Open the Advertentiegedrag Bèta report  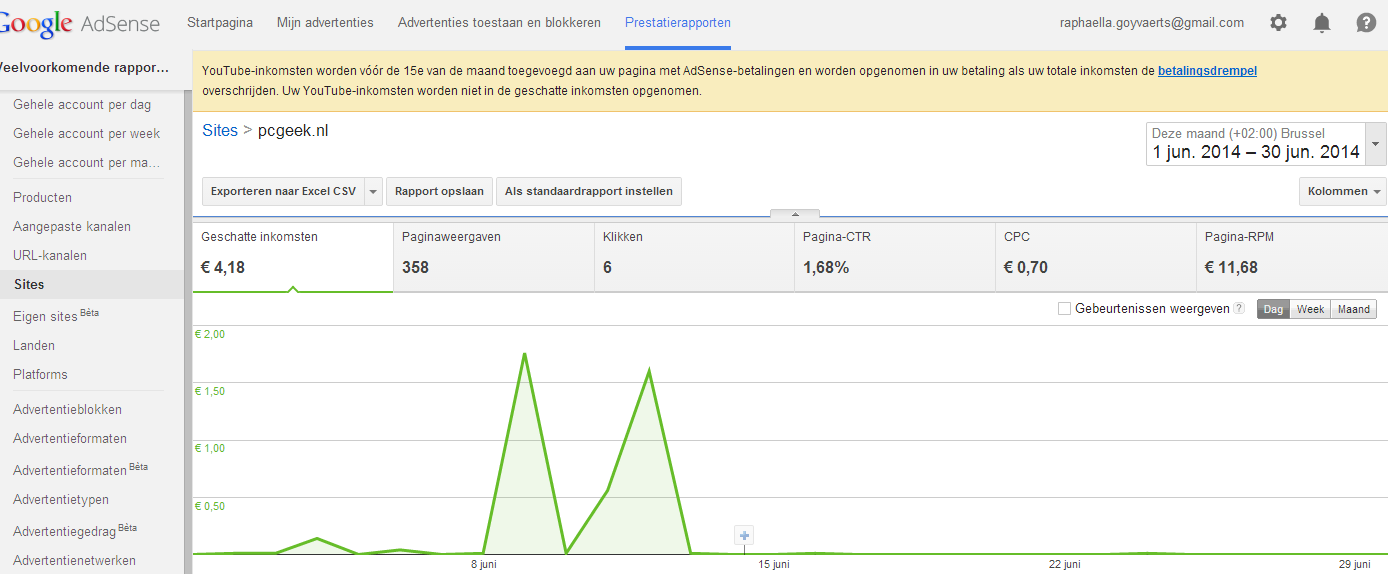coord(75,529)
